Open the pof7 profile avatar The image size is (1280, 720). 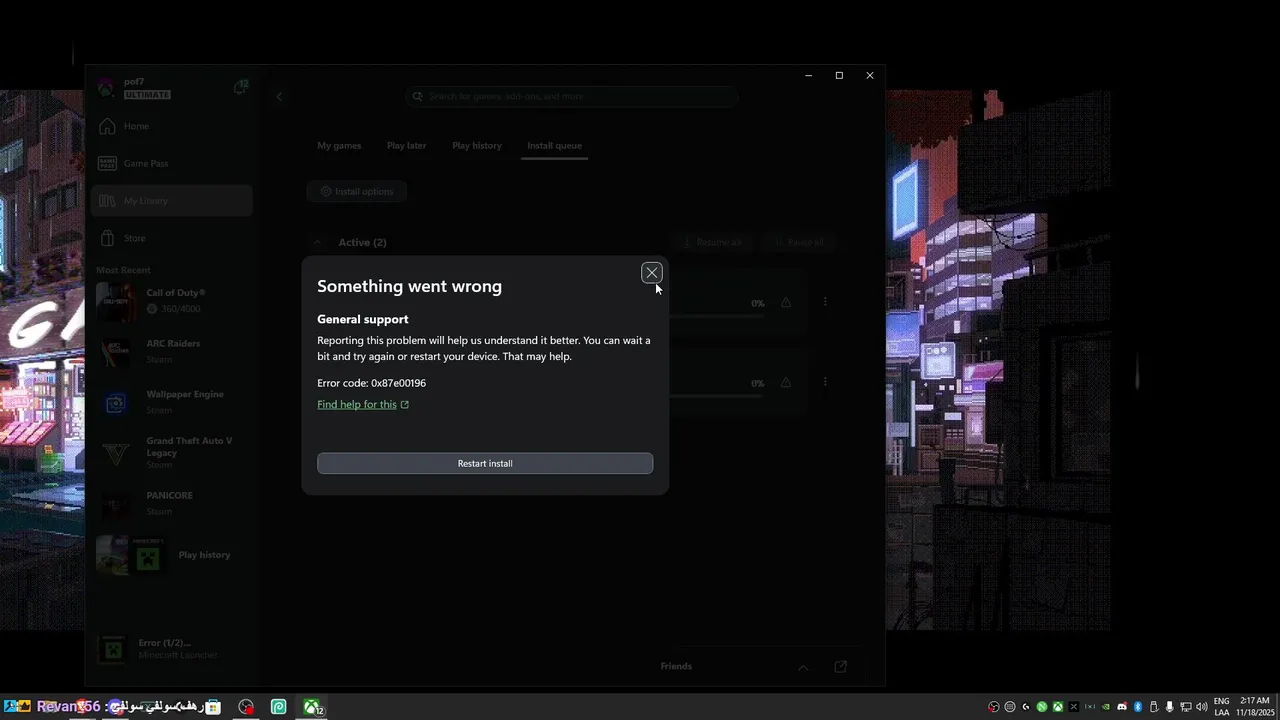[105, 88]
